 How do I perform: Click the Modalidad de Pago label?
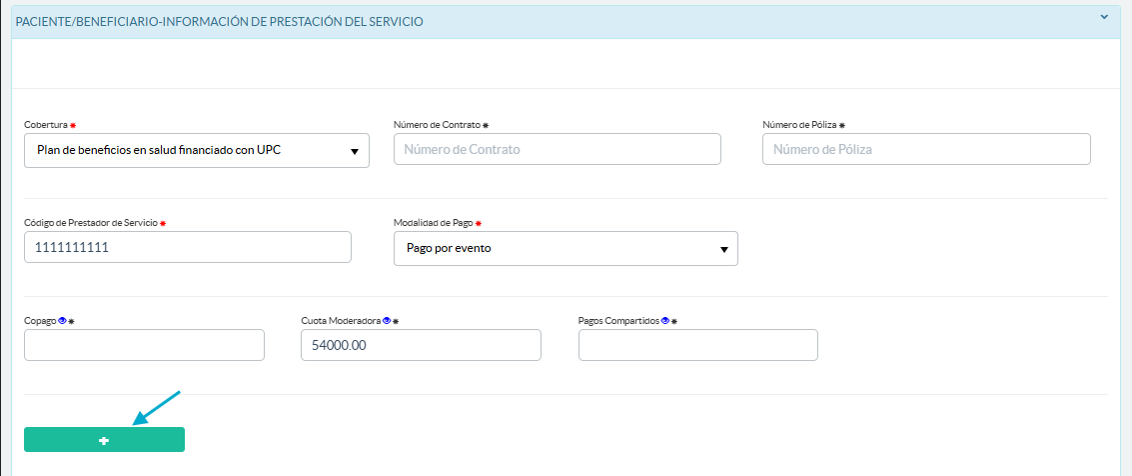[x=433, y=222]
